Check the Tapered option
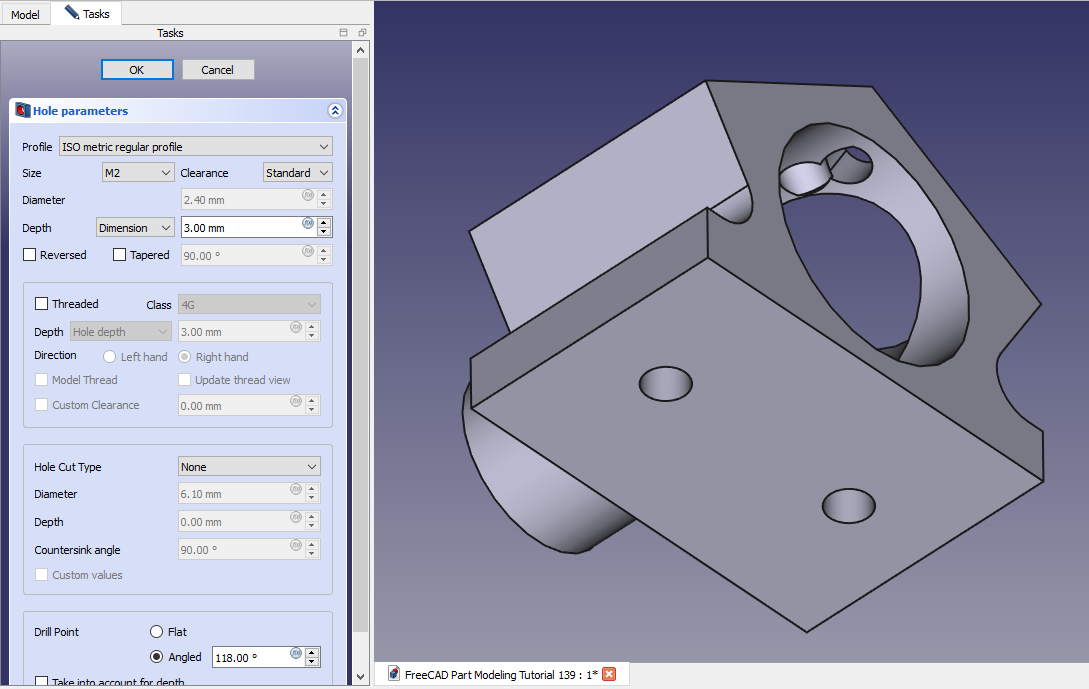Image resolution: width=1089 pixels, height=689 pixels. (120, 255)
